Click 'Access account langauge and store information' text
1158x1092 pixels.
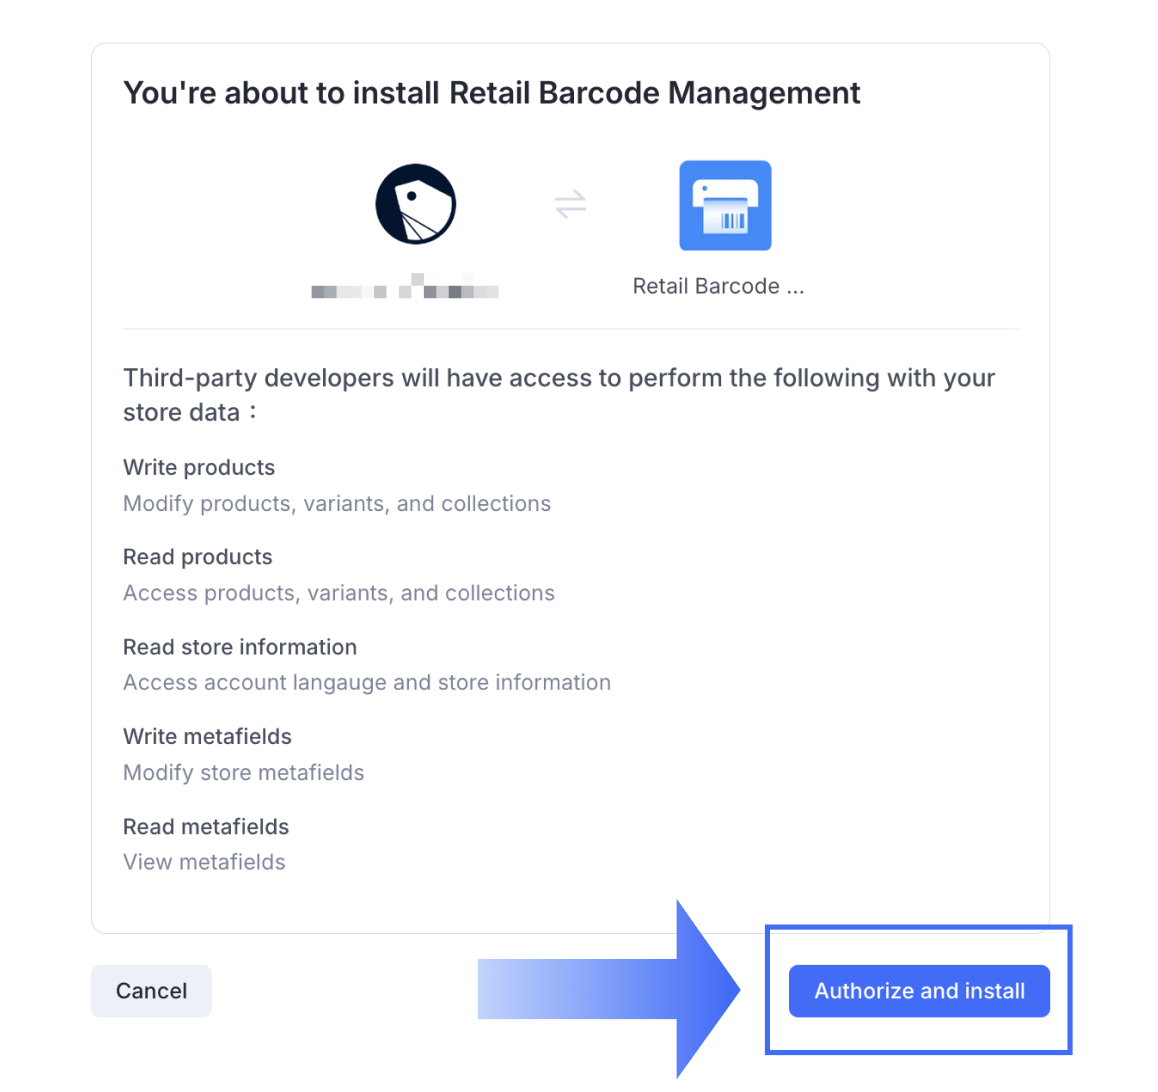click(x=367, y=683)
